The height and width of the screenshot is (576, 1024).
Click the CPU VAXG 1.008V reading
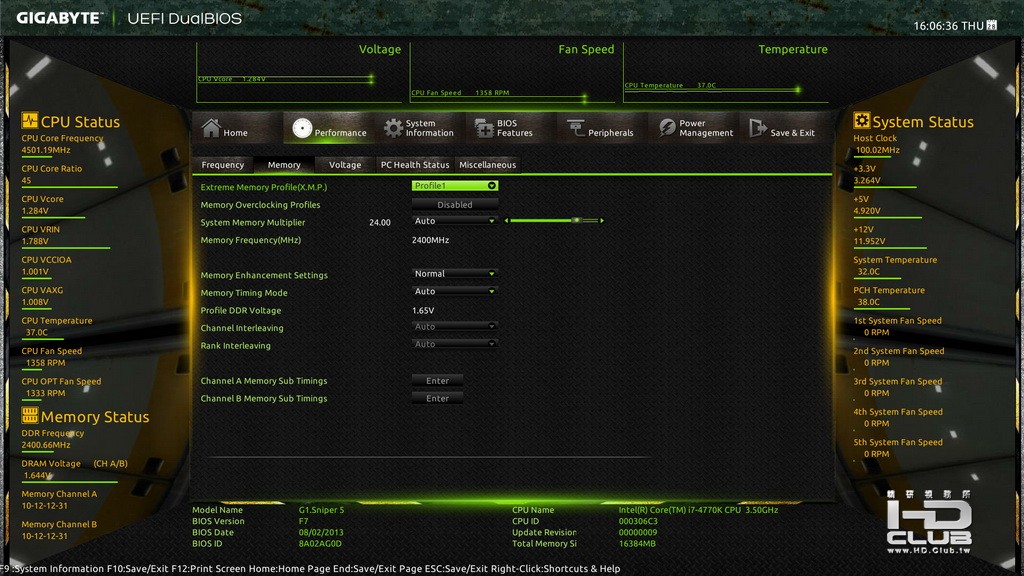pyautogui.click(x=35, y=302)
